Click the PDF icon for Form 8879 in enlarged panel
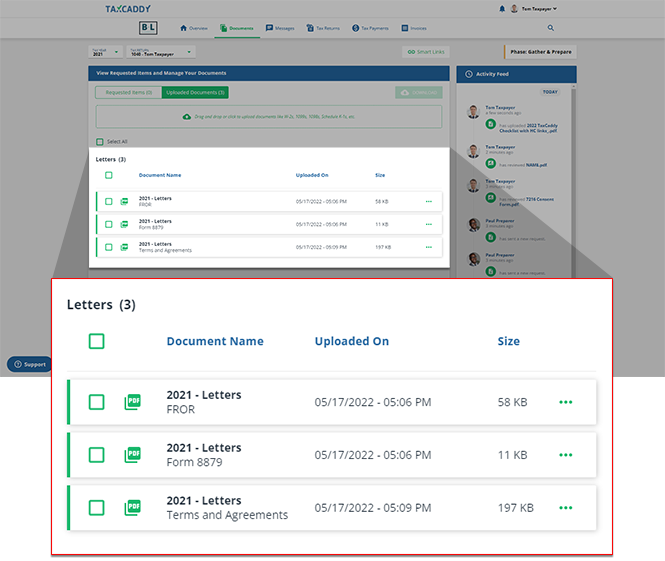 pos(132,455)
